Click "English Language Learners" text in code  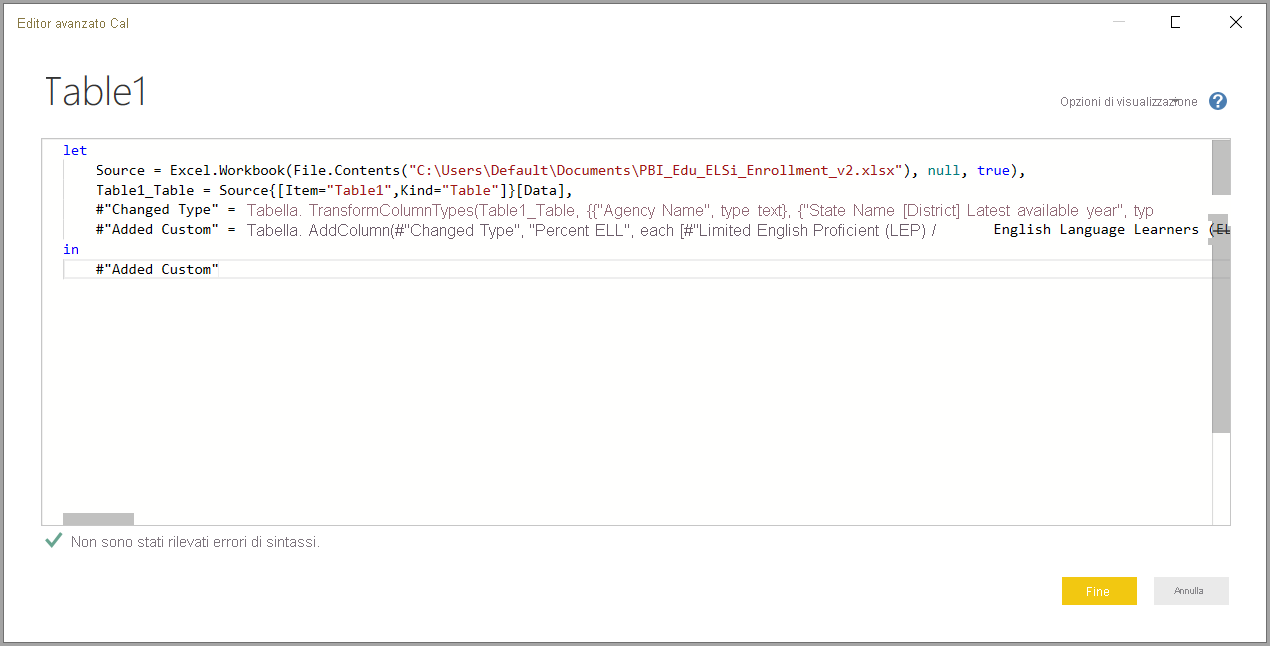[x=1096, y=230]
